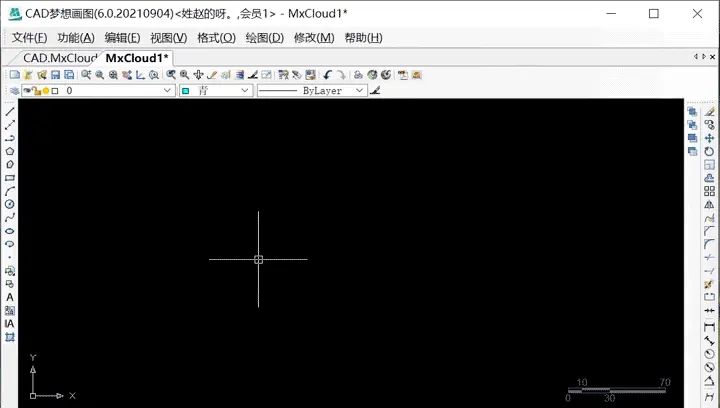Viewport: 720px width, 408px height.
Task: Select the Linear dimension tool in right toolbar
Action: (x=709, y=327)
